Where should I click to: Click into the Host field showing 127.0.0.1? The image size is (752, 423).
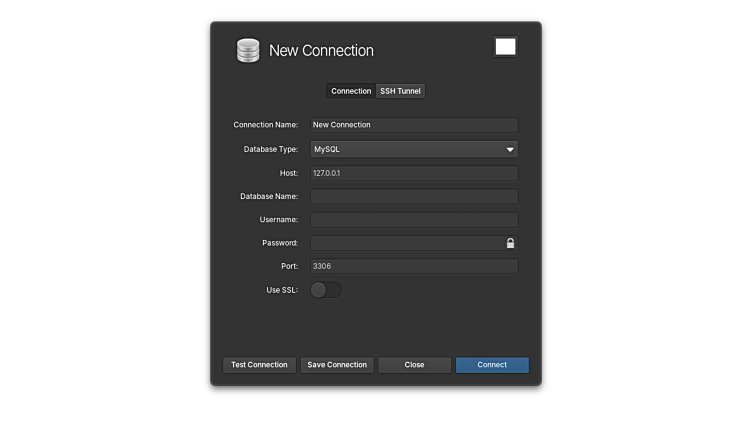[x=413, y=173]
